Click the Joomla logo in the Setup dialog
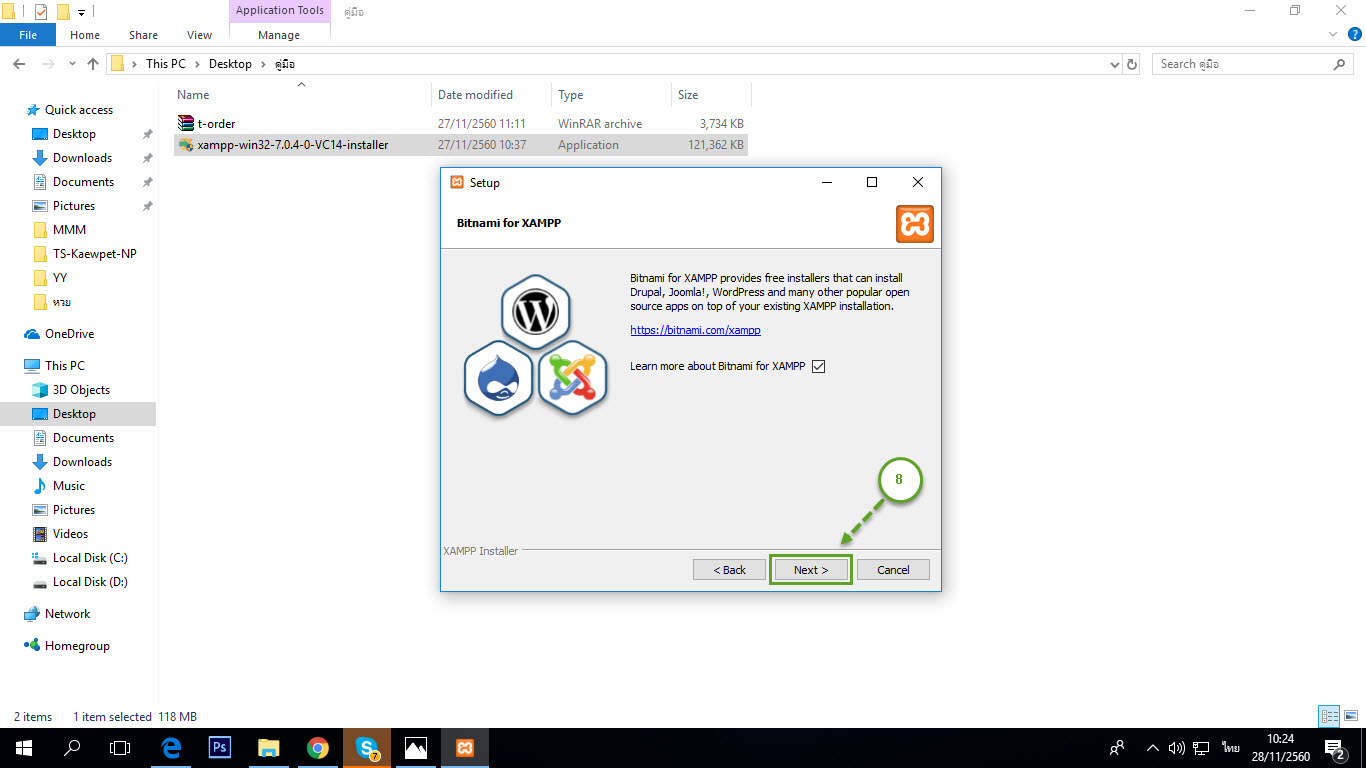The width and height of the screenshot is (1366, 768). [x=573, y=379]
